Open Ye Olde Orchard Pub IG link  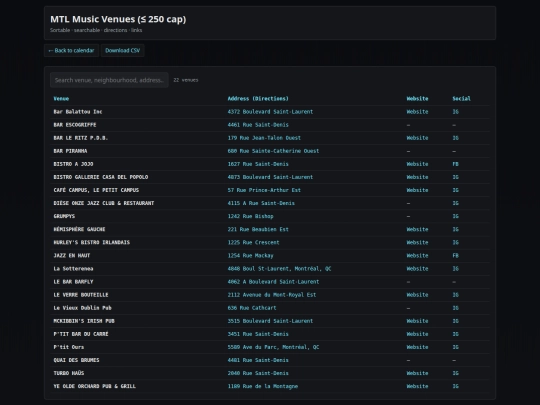click(x=456, y=386)
